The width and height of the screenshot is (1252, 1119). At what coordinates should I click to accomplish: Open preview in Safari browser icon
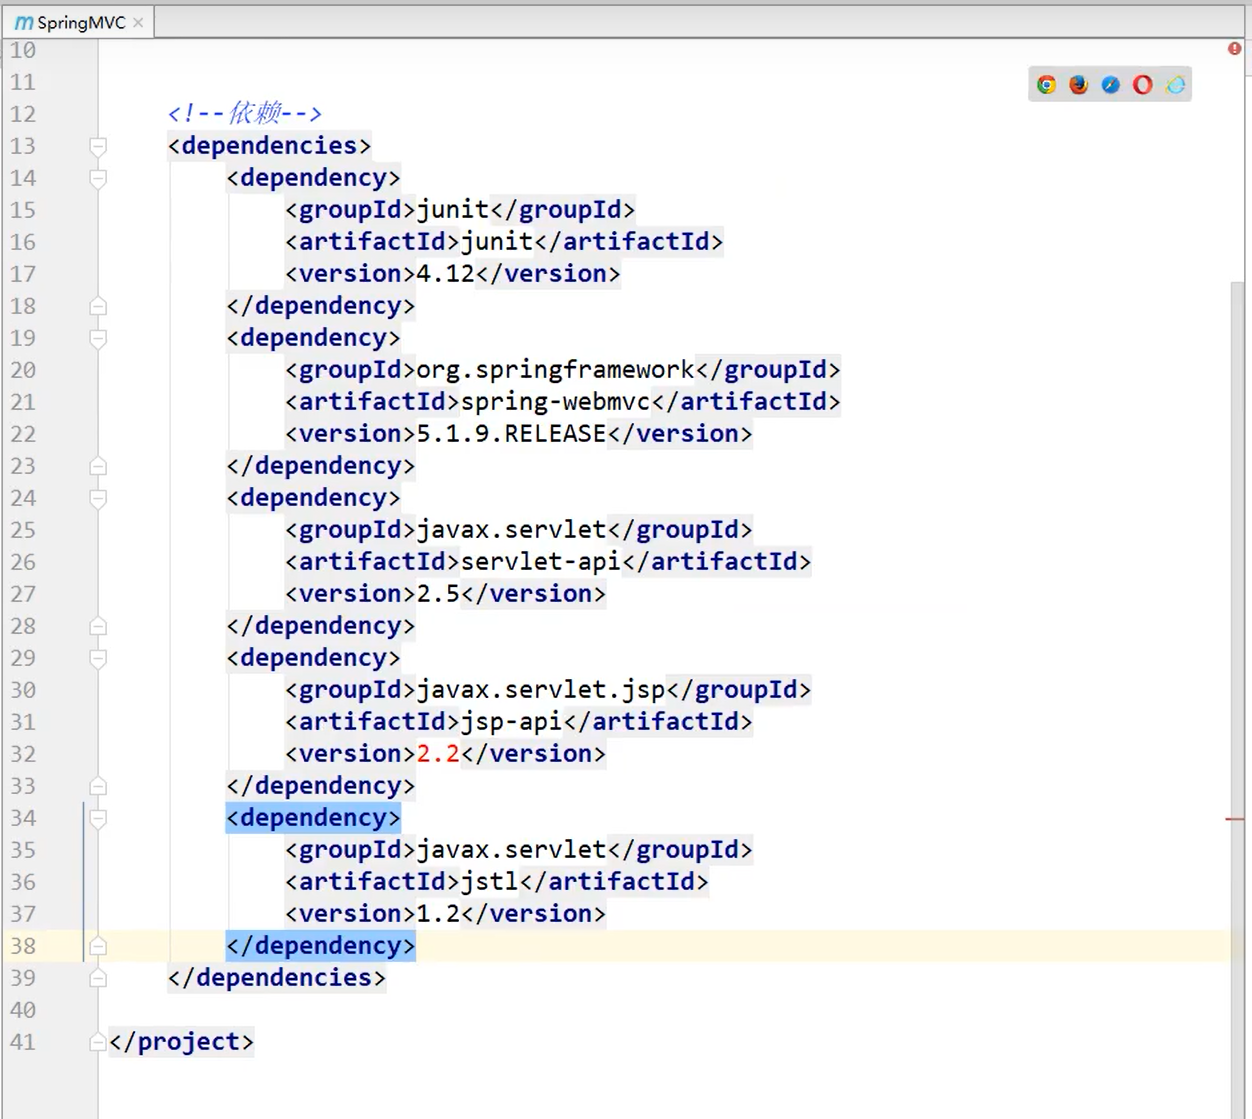pos(1110,85)
